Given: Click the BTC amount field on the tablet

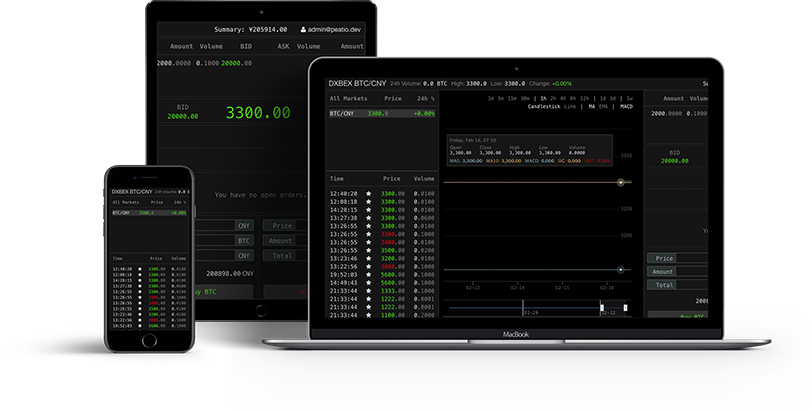Looking at the screenshot, I should coord(223,241).
